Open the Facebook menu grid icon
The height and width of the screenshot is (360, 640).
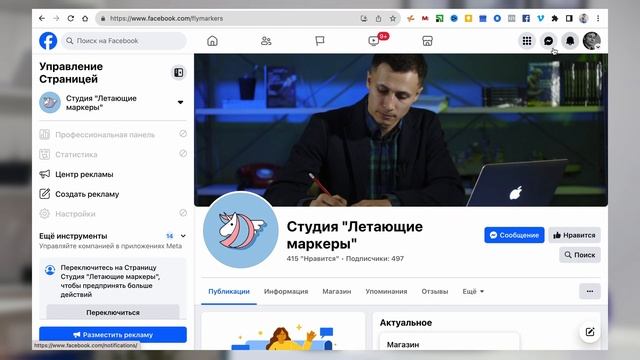tap(527, 41)
